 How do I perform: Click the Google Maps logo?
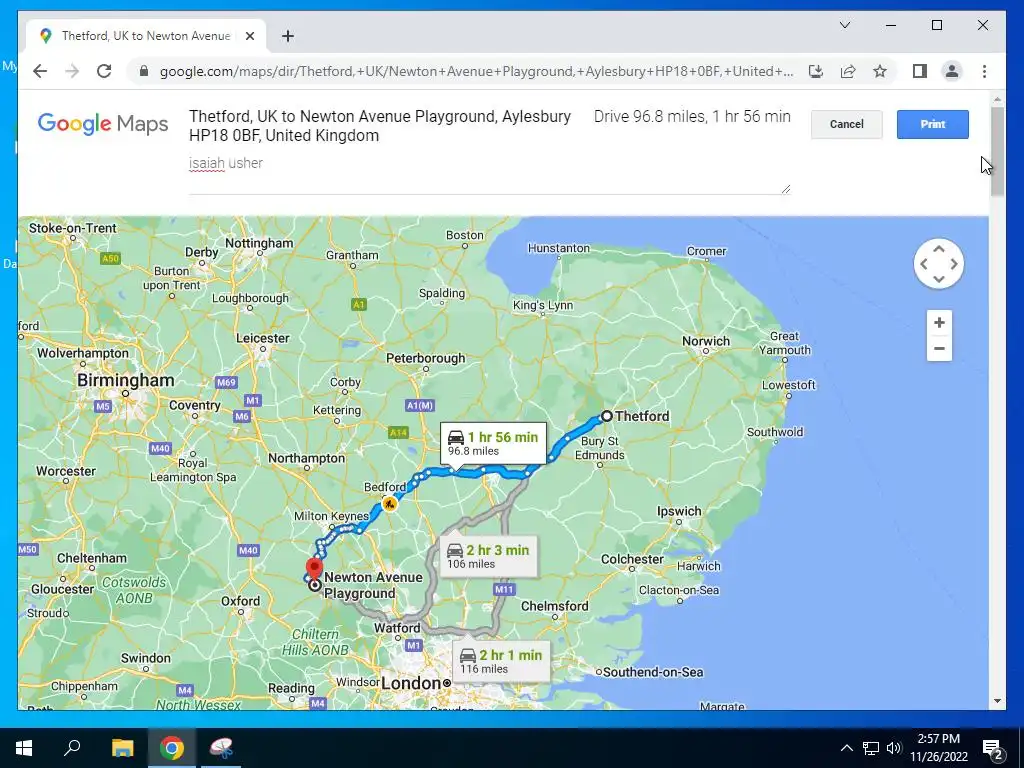(103, 123)
